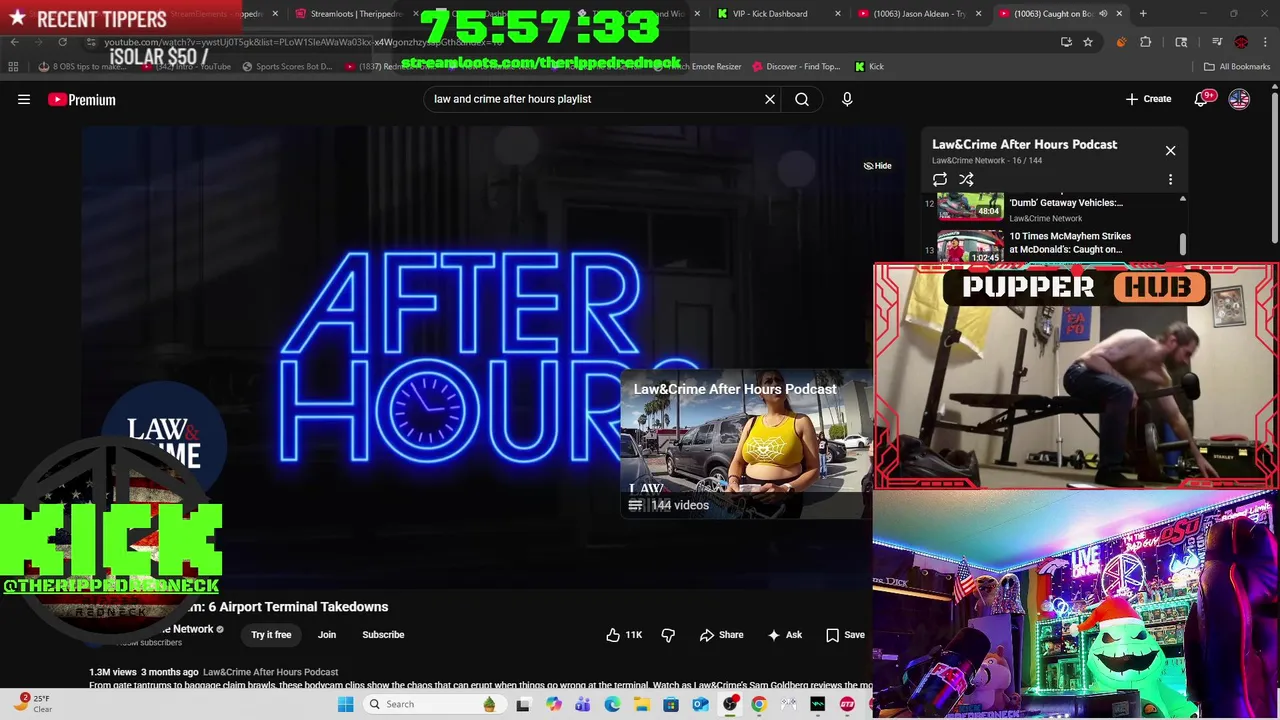Open the Create menu
This screenshot has width=1280, height=720.
coord(1148,99)
